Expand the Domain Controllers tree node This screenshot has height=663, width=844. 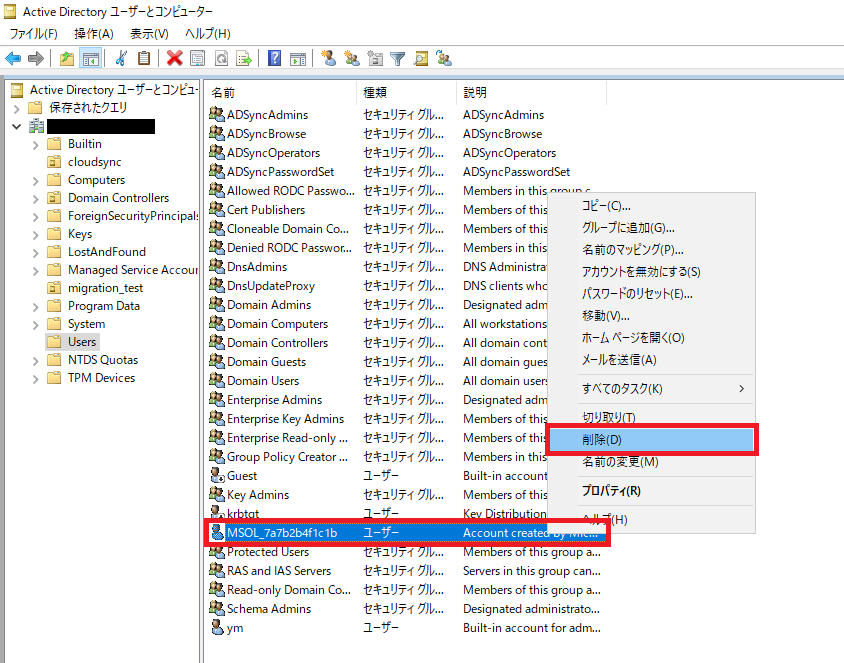coord(36,199)
